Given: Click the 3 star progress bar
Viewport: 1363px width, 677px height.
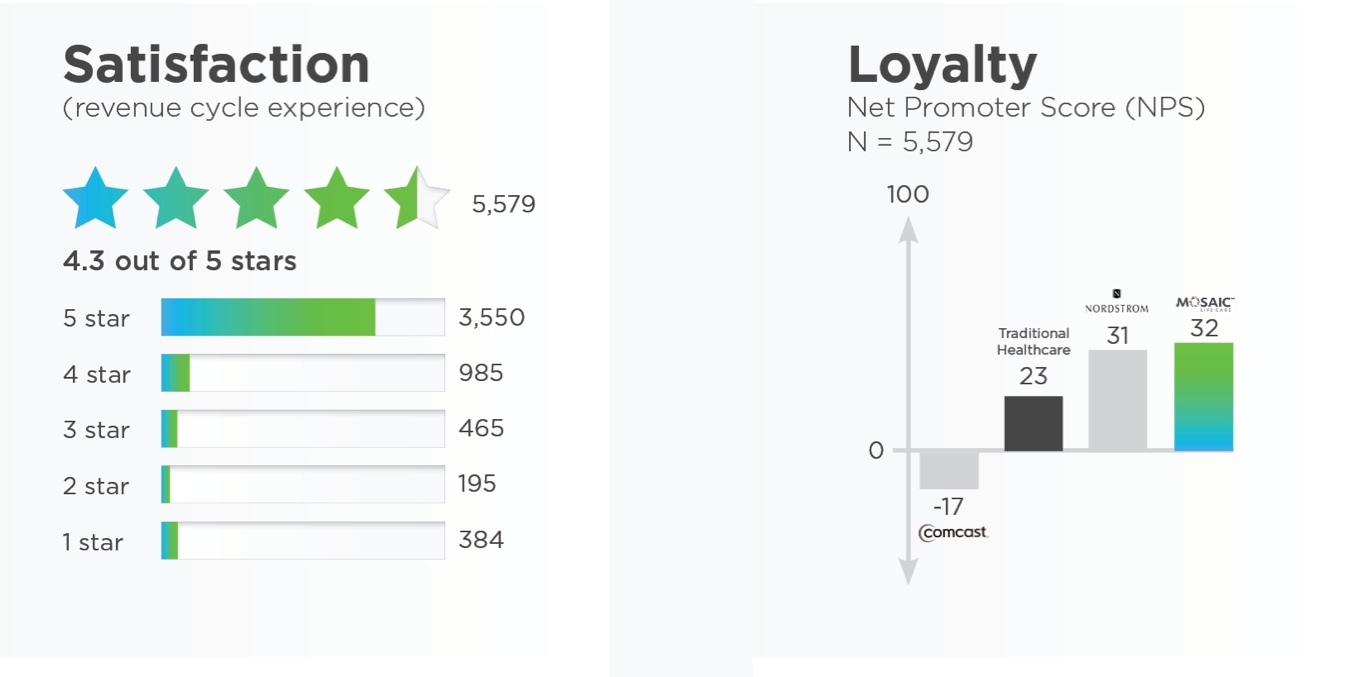Looking at the screenshot, I should point(302,429).
